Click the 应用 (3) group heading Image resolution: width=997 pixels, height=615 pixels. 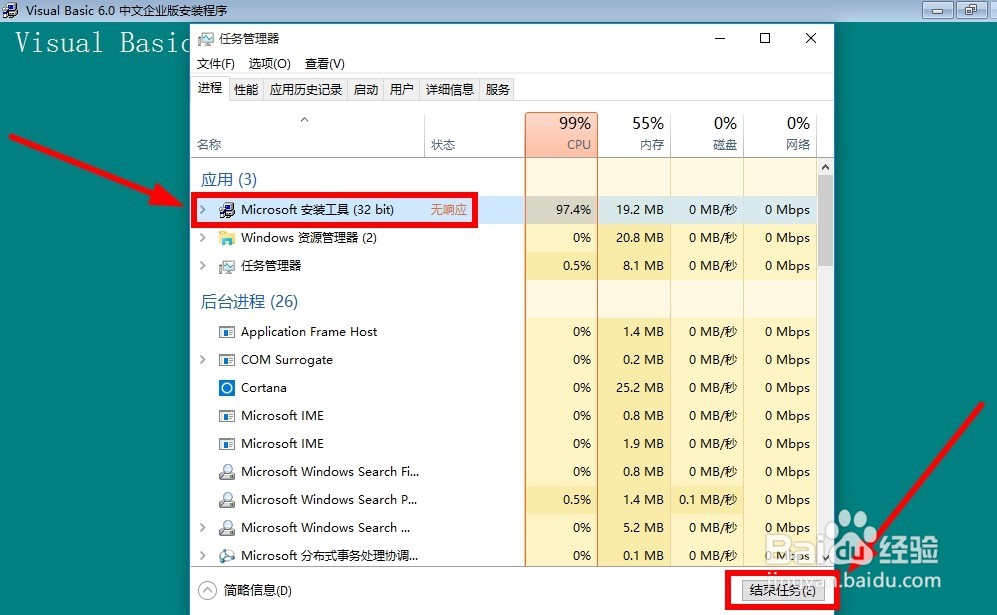click(229, 180)
